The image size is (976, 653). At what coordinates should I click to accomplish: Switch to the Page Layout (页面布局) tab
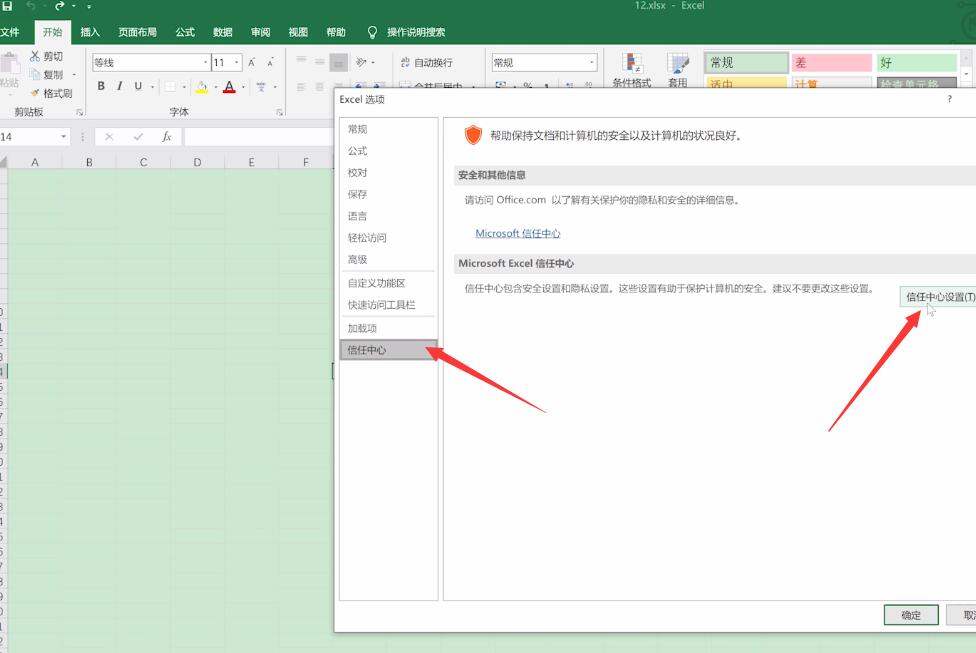(x=138, y=32)
